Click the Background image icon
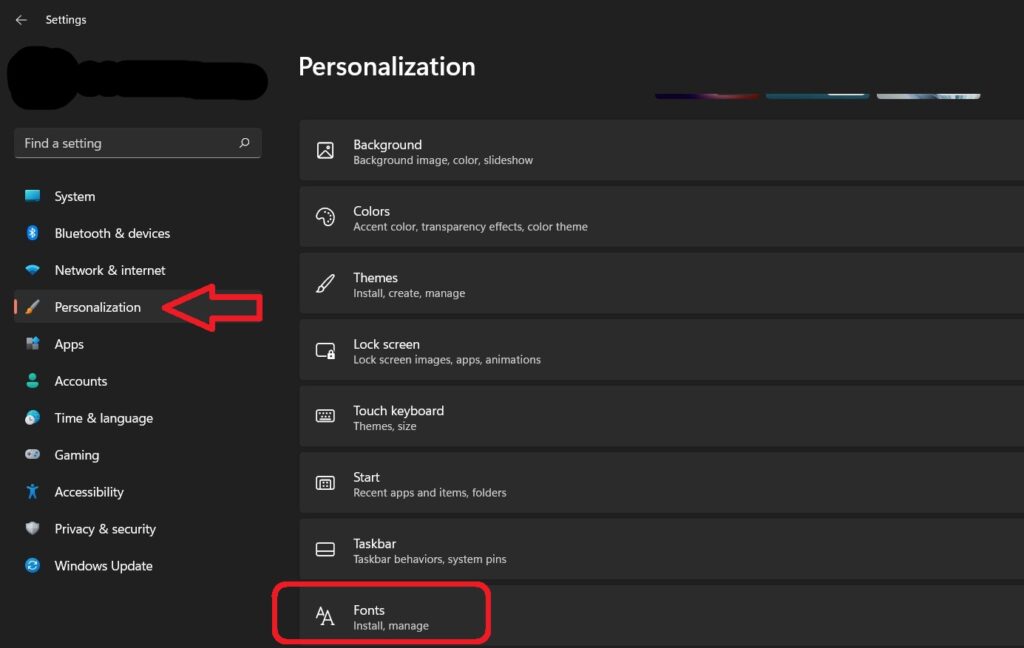This screenshot has height=648, width=1024. pyautogui.click(x=324, y=149)
